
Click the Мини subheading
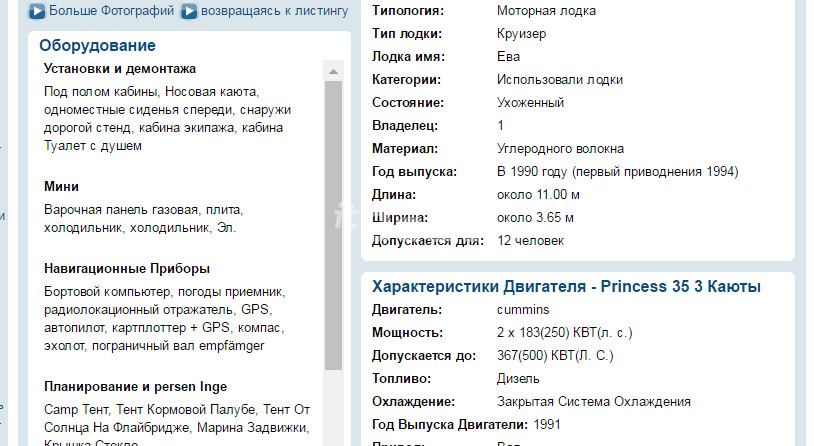pyautogui.click(x=62, y=187)
